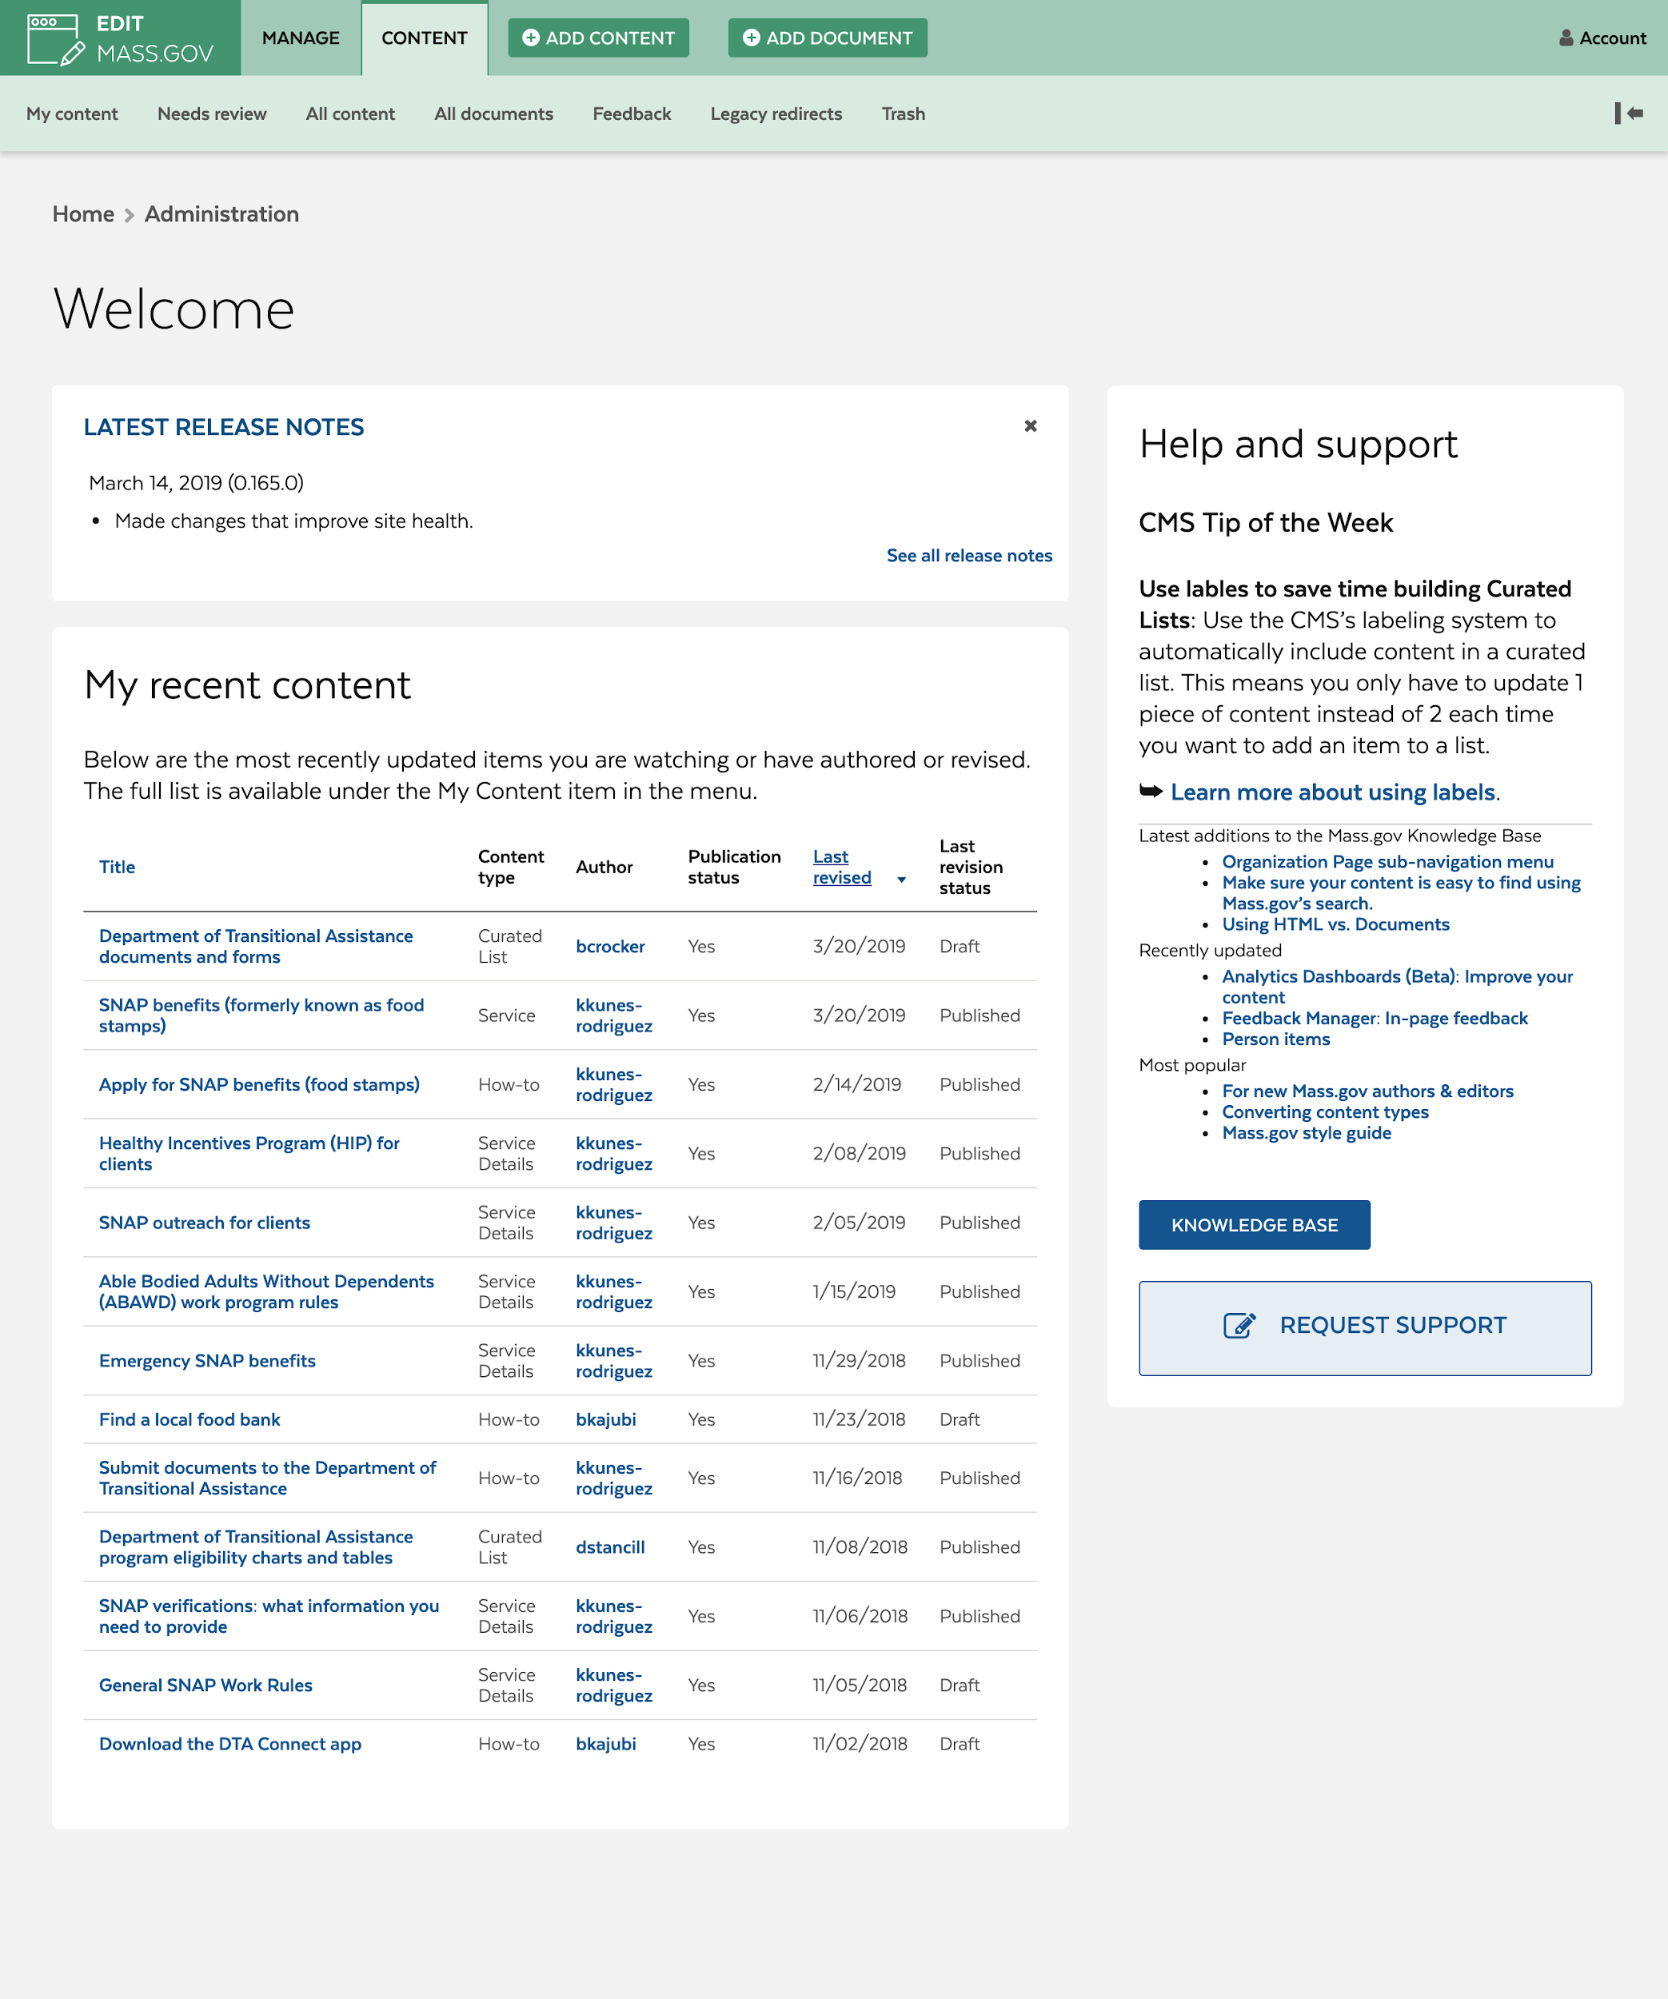Open See all release notes link

[x=968, y=555]
